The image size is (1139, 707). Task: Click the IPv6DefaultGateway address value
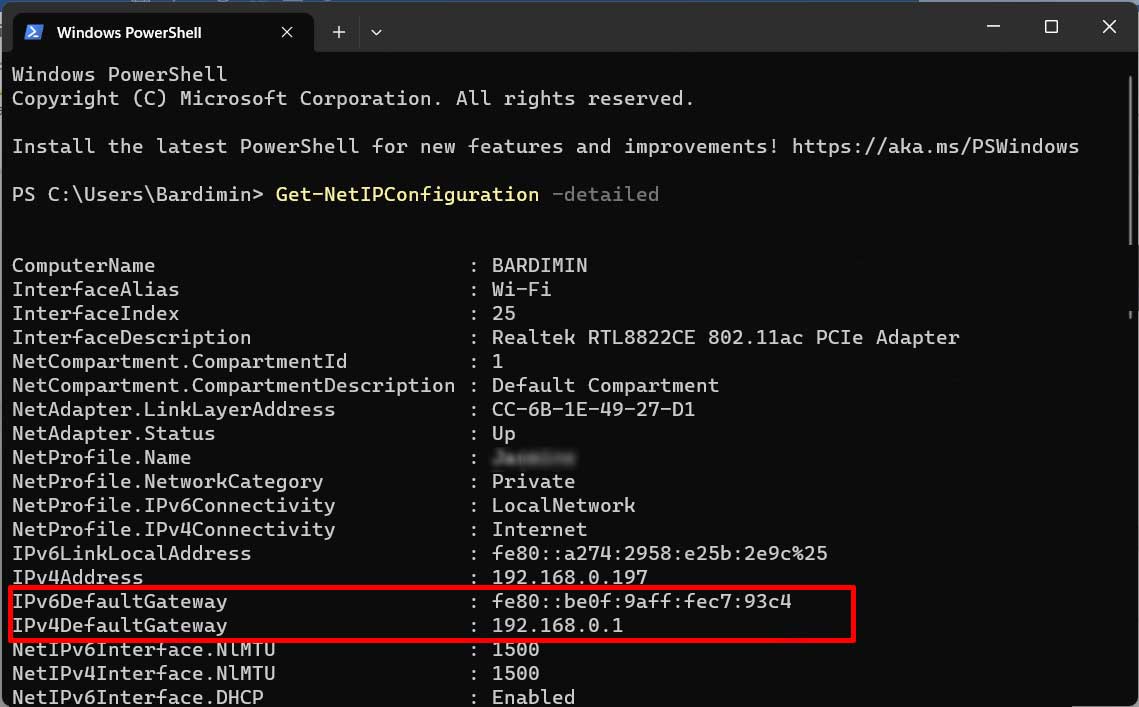[x=641, y=602]
